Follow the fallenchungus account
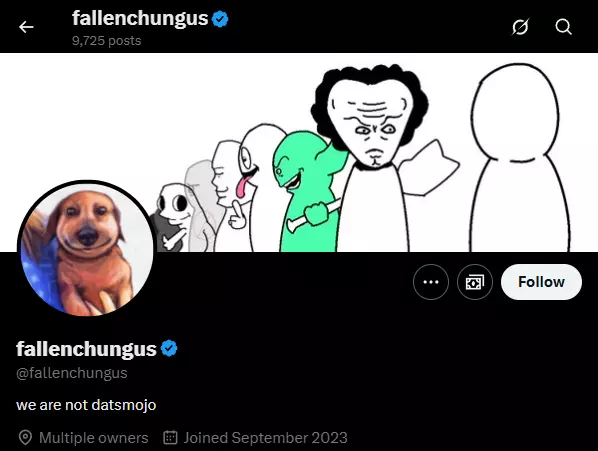 coord(541,282)
